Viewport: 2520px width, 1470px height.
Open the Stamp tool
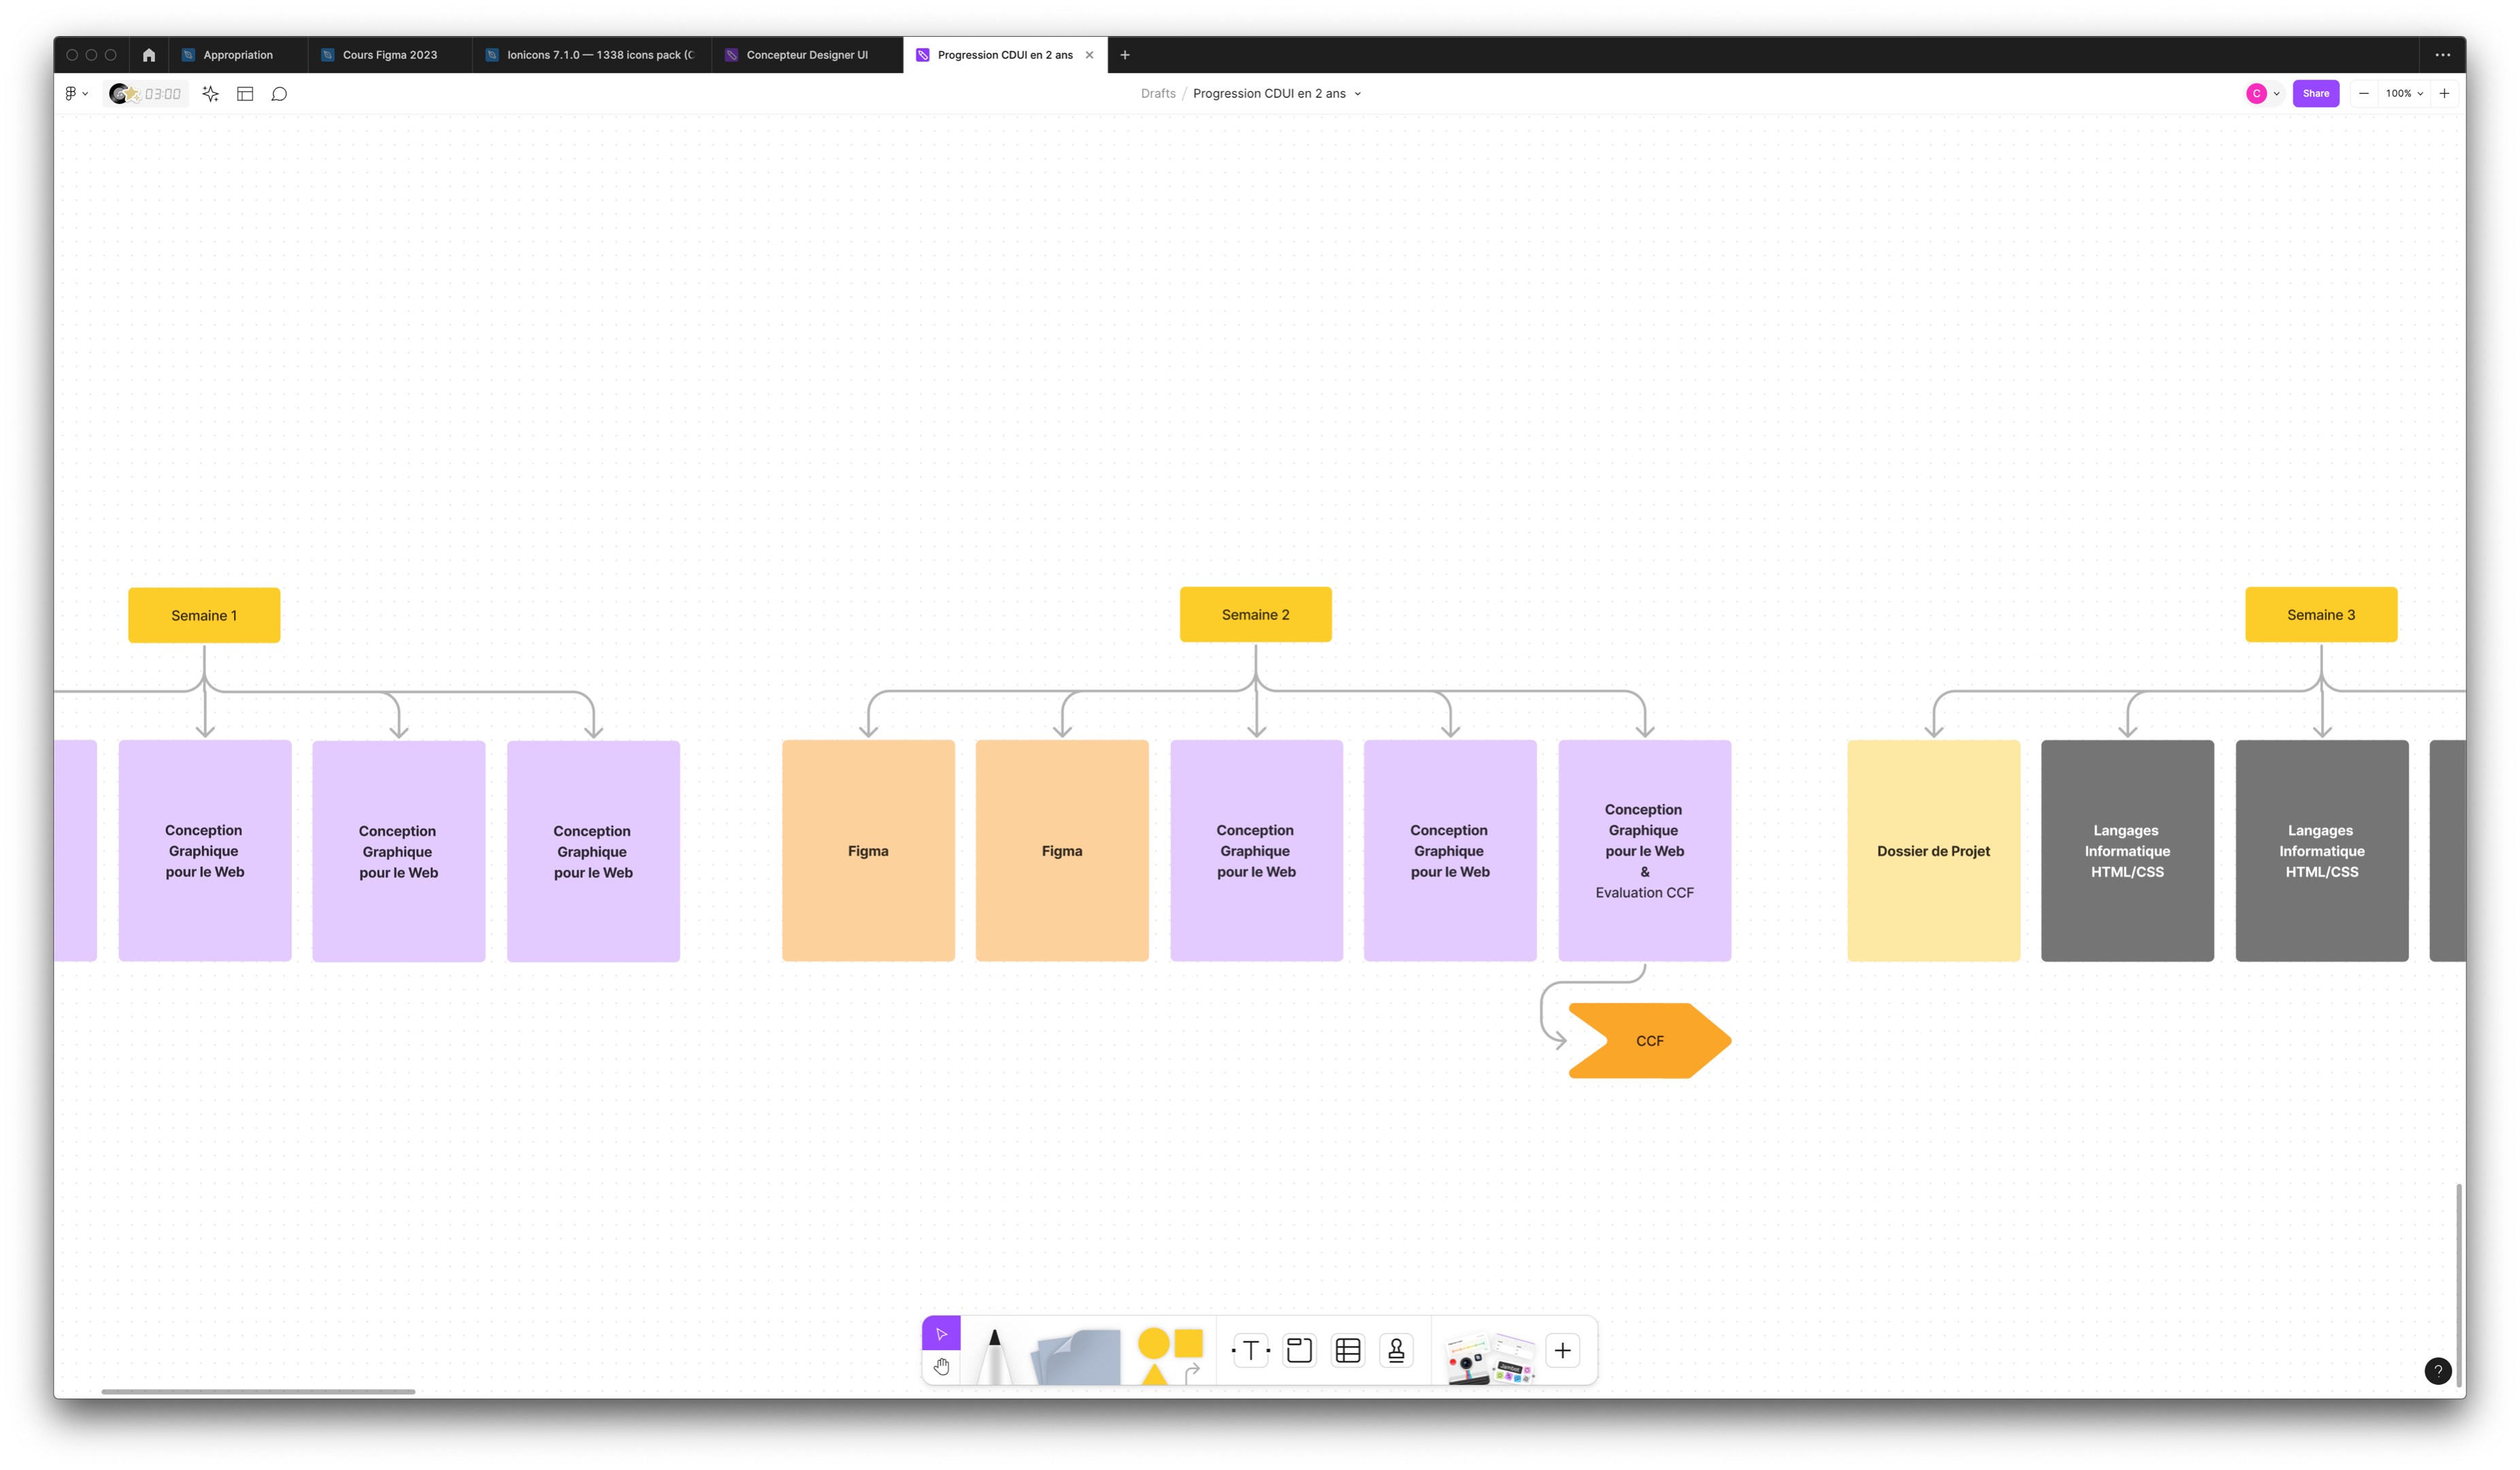pyautogui.click(x=1396, y=1351)
